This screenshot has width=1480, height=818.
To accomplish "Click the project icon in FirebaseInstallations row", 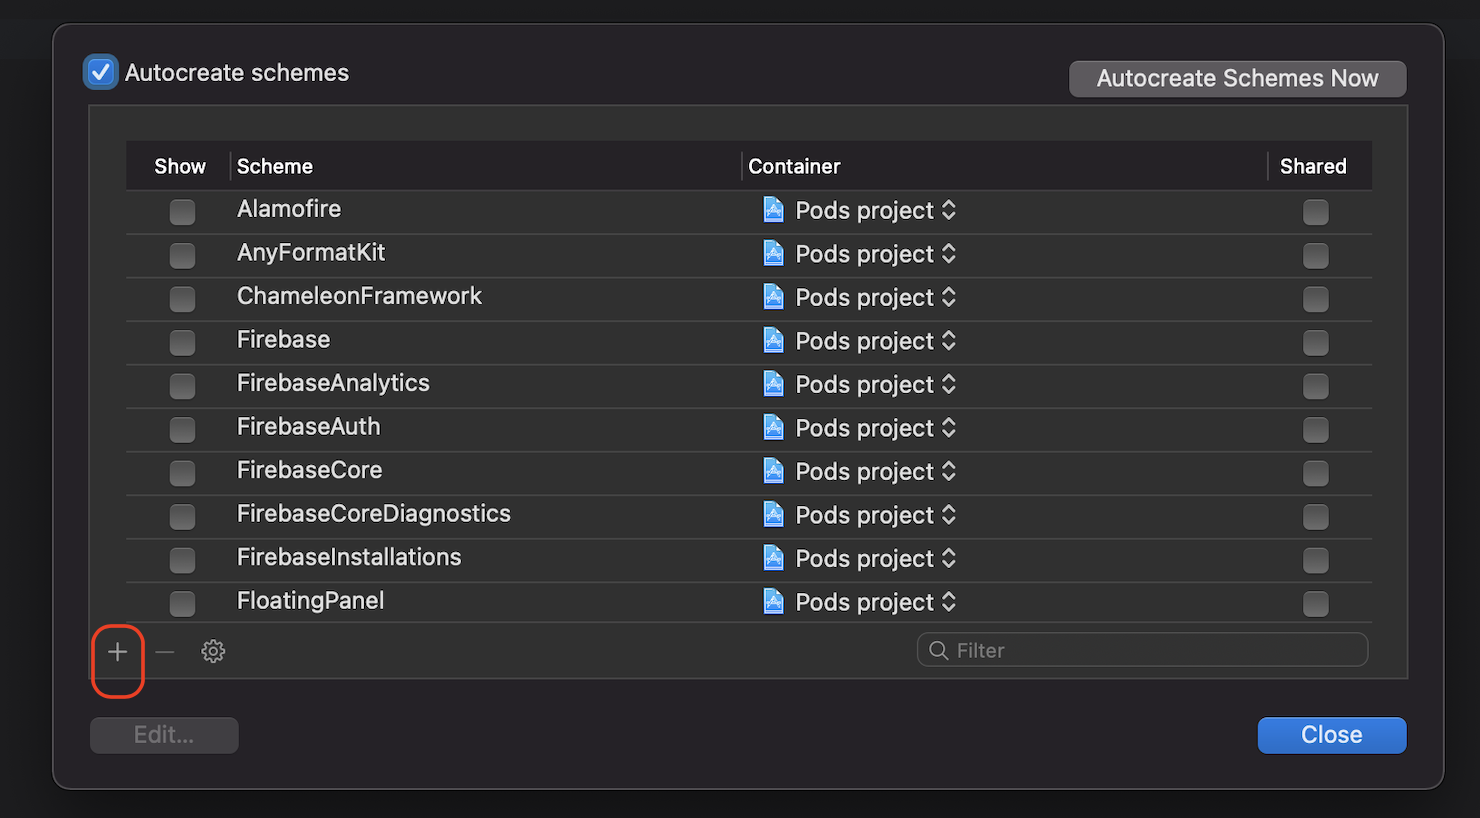I will click(x=773, y=557).
